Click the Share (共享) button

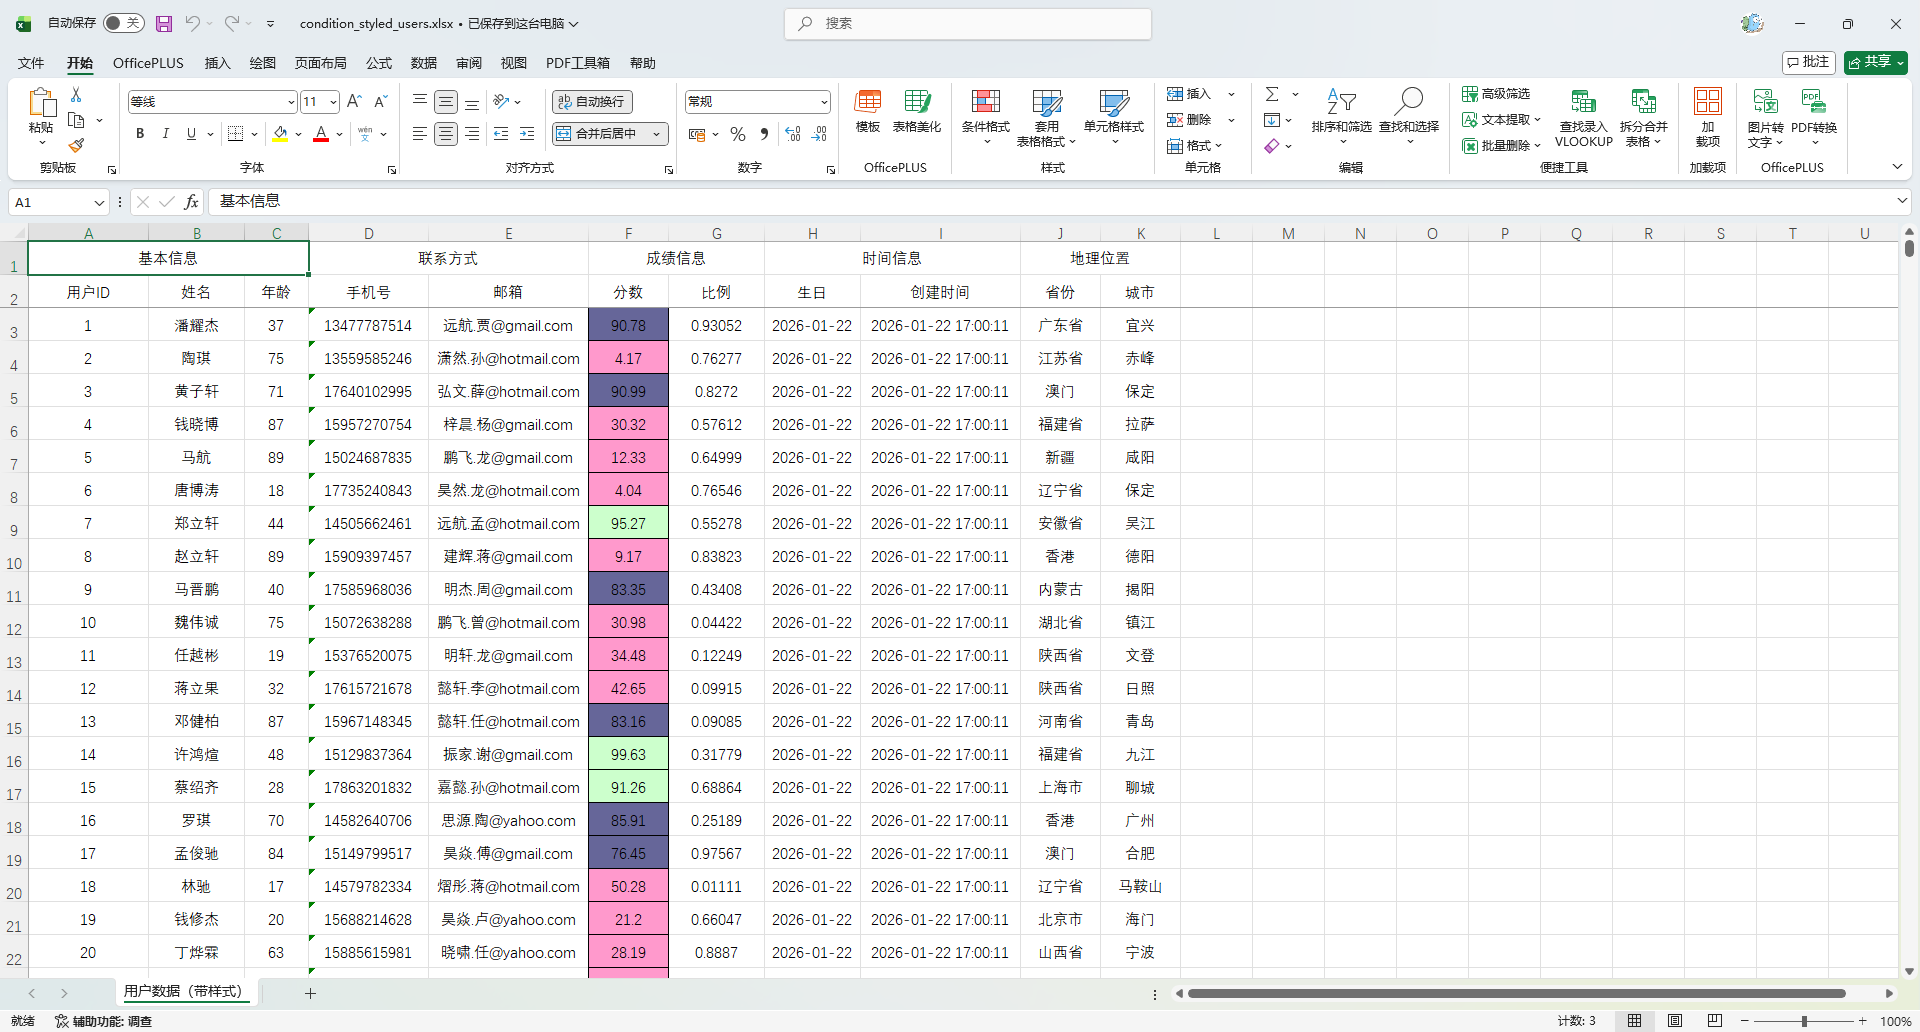pos(1875,62)
